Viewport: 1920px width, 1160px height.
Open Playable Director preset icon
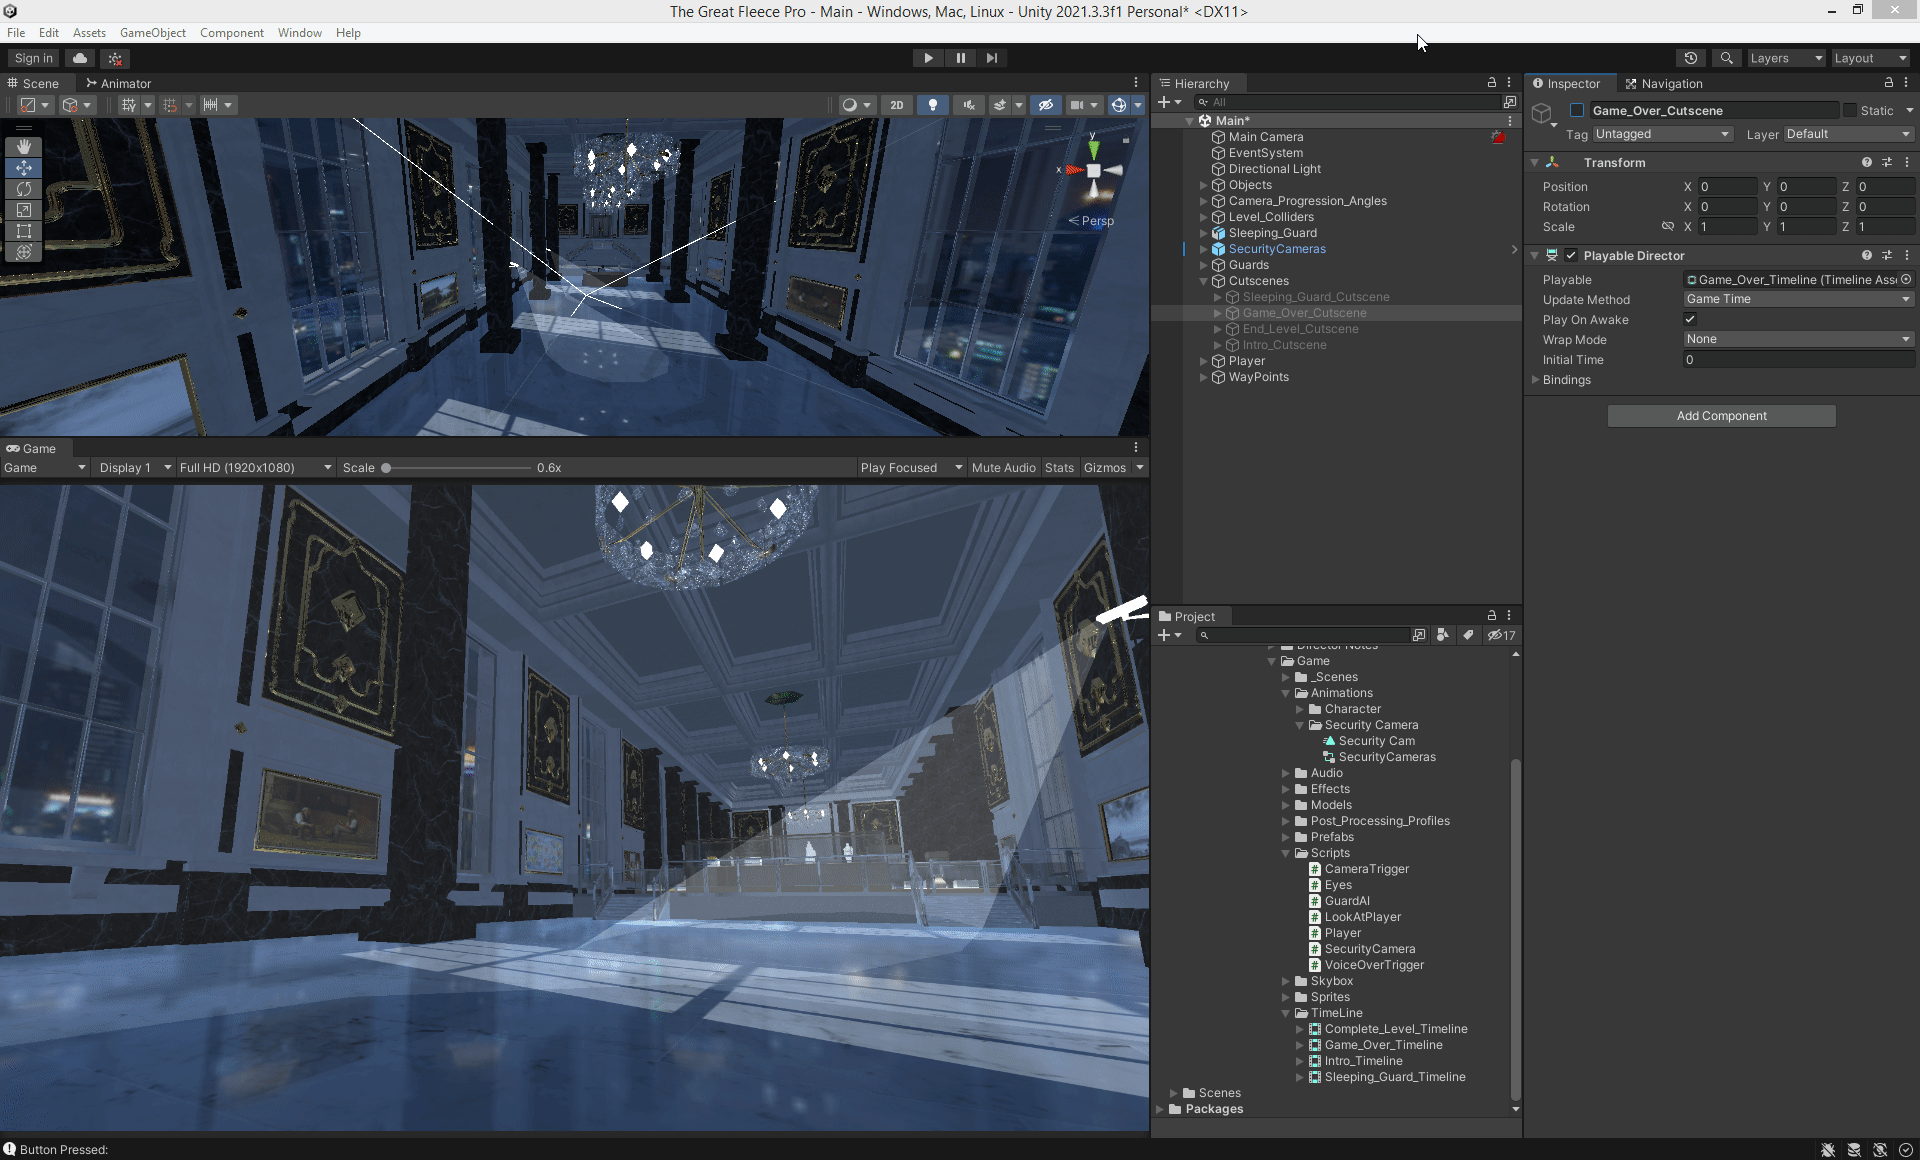click(x=1886, y=255)
